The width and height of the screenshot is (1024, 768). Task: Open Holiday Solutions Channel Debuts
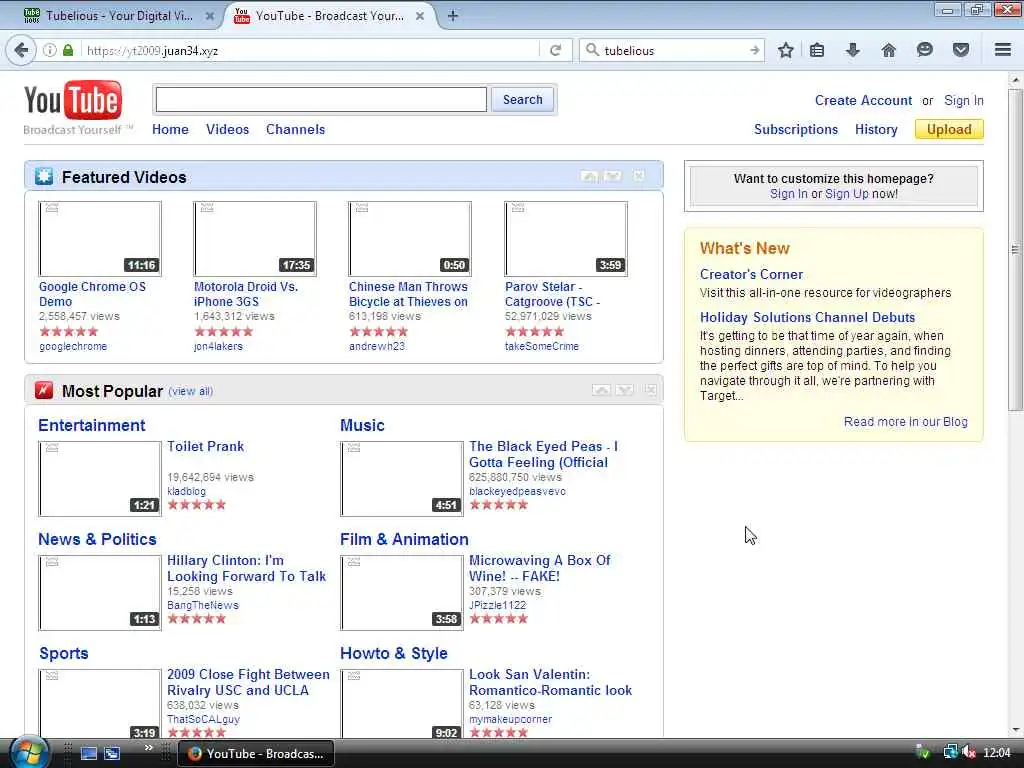tap(807, 317)
